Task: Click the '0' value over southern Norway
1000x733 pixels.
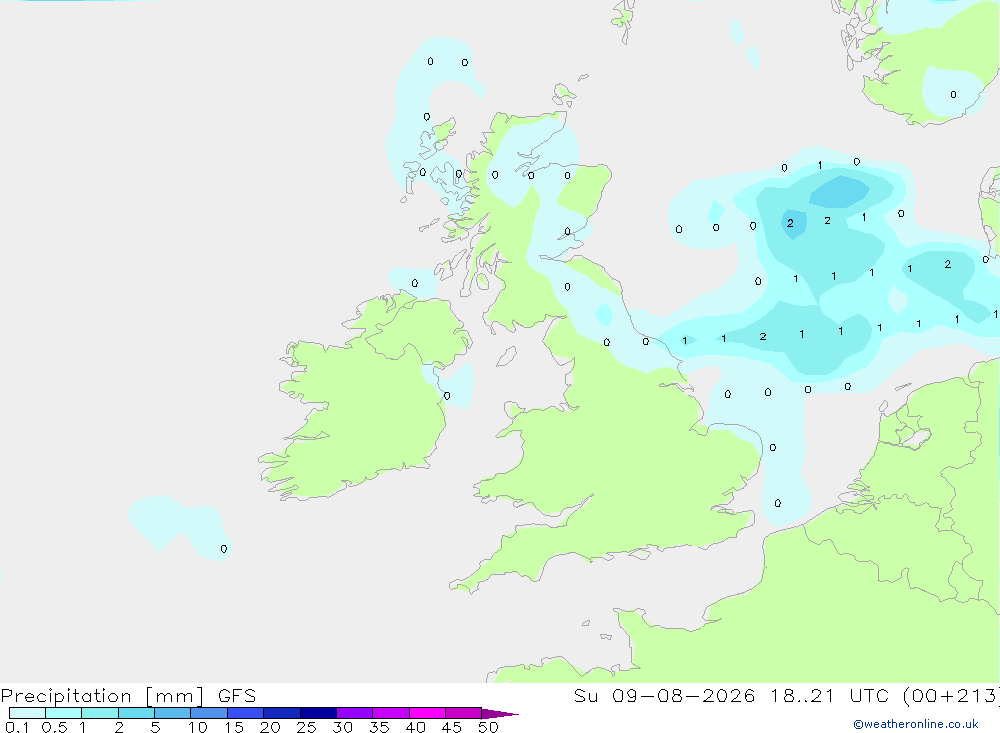Action: [x=953, y=94]
